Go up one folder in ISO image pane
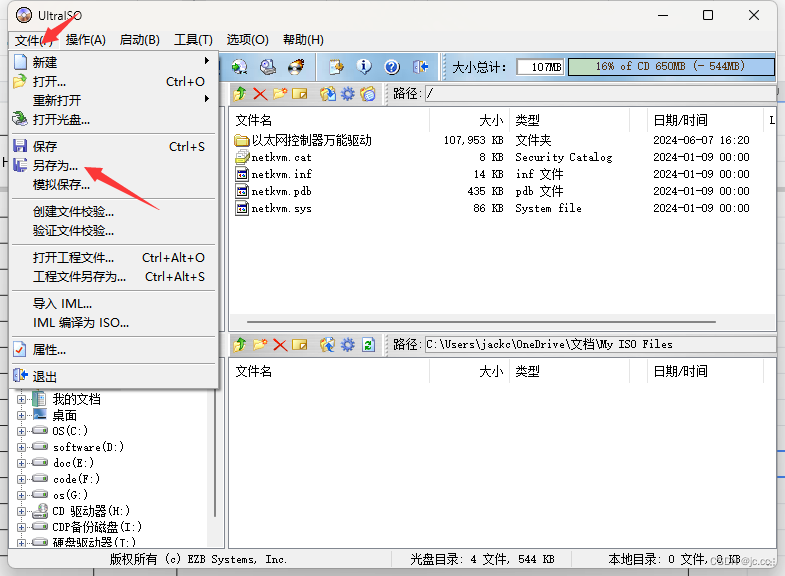 240,94
